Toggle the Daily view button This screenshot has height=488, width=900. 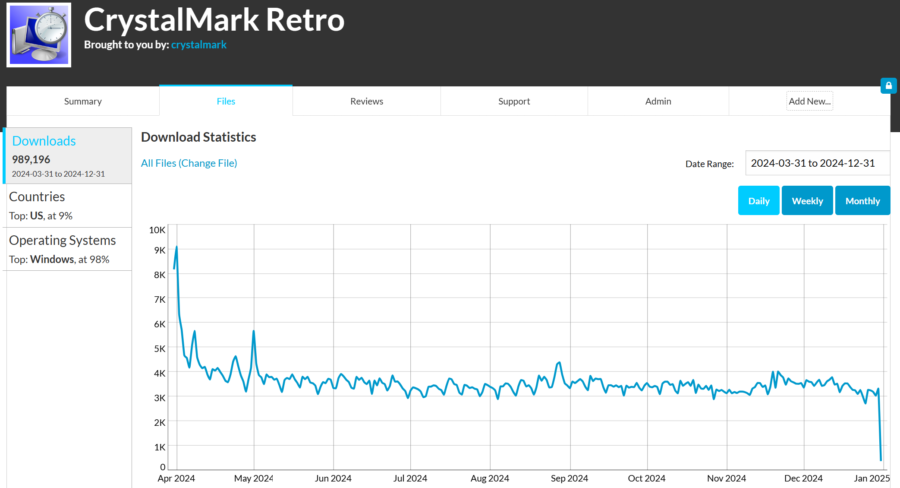tap(759, 201)
